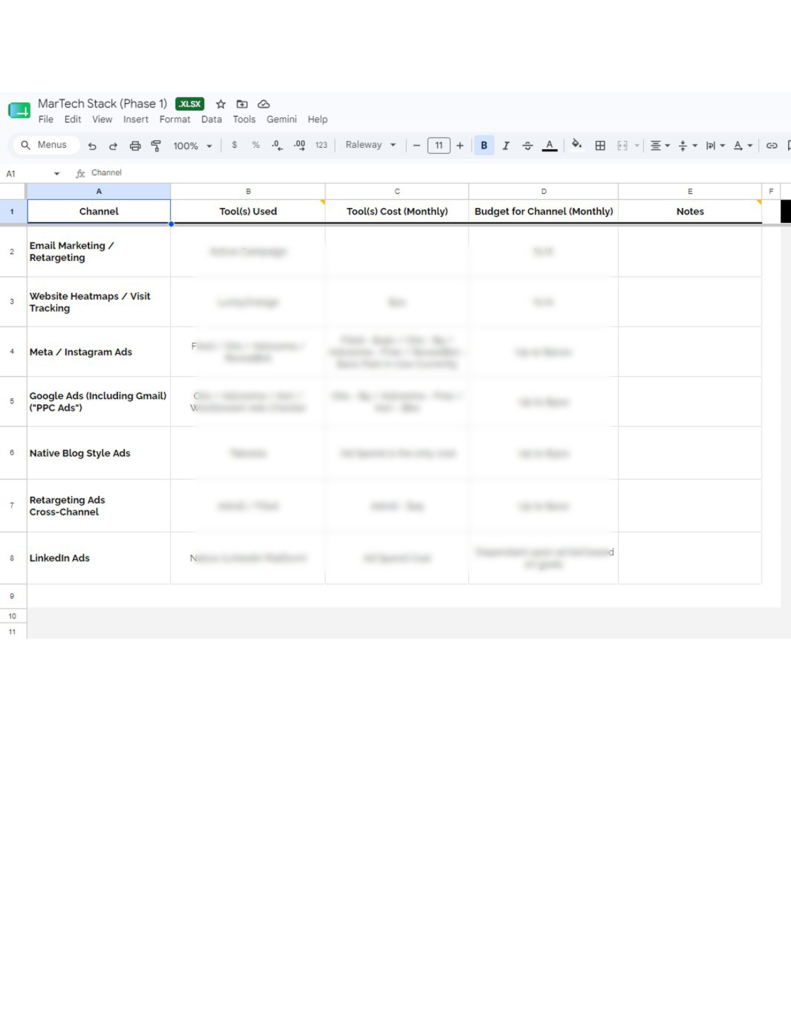The width and height of the screenshot is (791, 1024).
Task: Toggle bold formatting
Action: pos(484,146)
